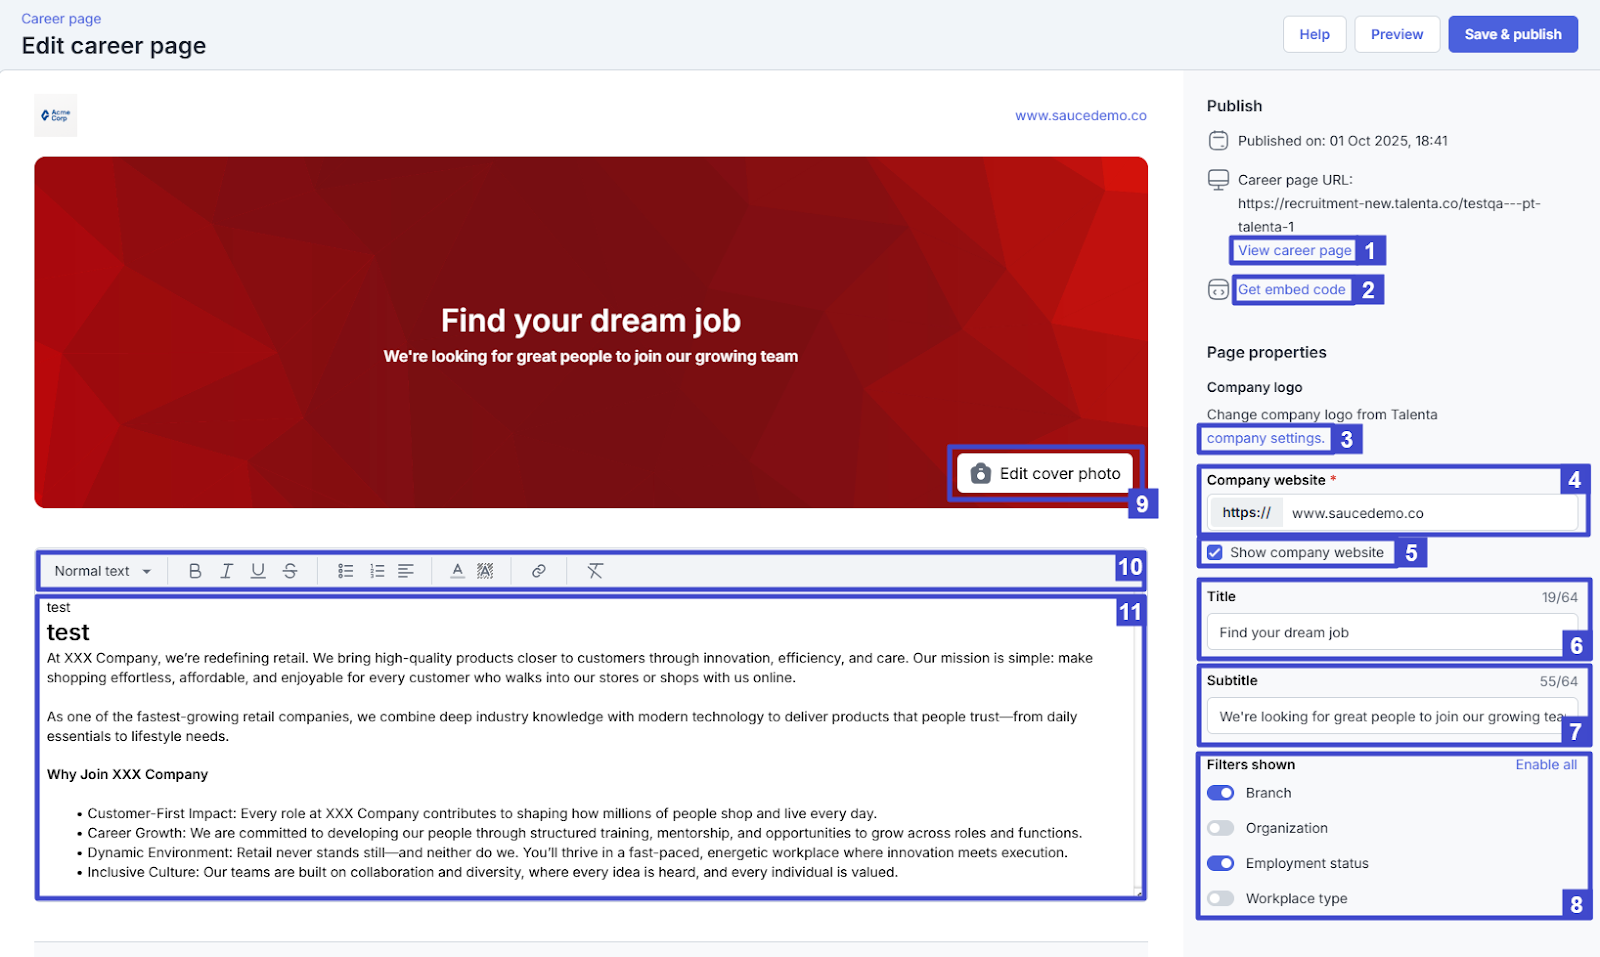Apply italic formatting
The image size is (1600, 957).
coord(227,571)
